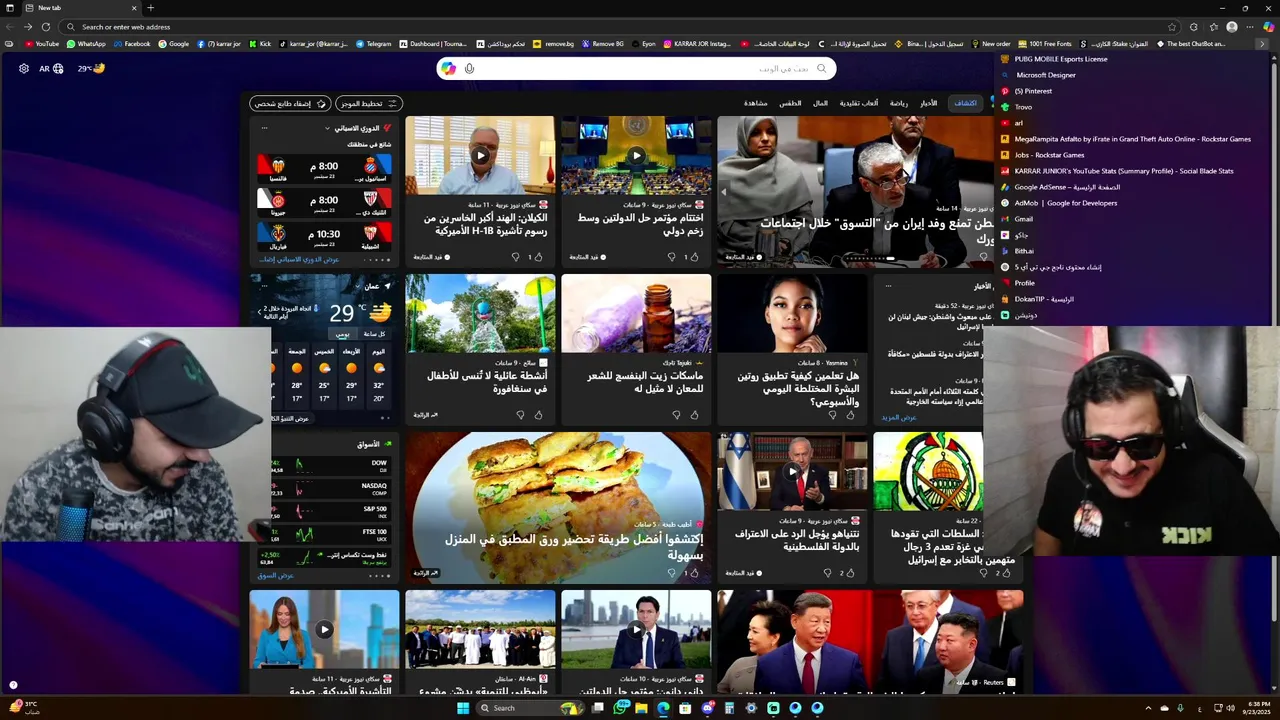Switch weather widget to كل ساعة
The height and width of the screenshot is (720, 1280).
coord(375,333)
